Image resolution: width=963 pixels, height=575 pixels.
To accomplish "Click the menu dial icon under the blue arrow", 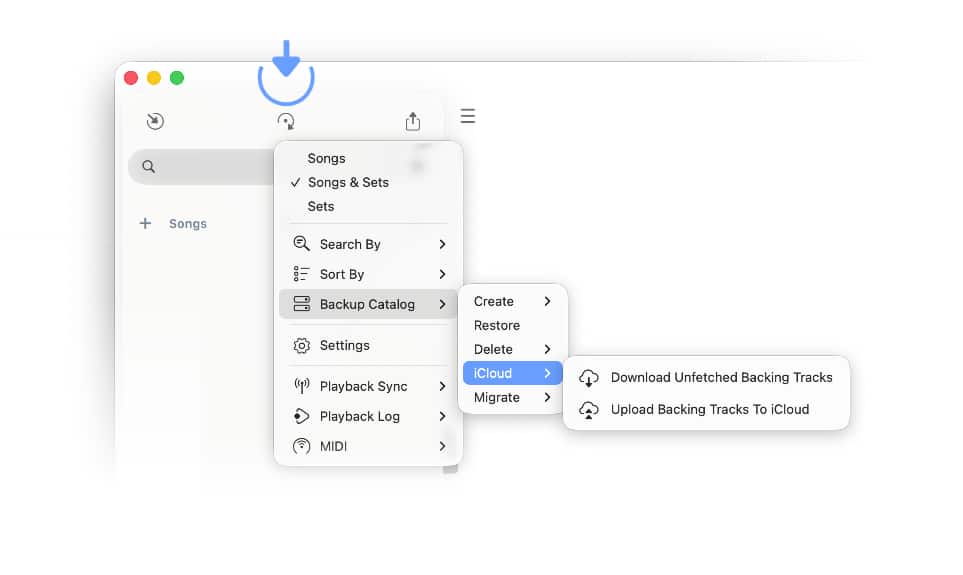I will coord(286,121).
